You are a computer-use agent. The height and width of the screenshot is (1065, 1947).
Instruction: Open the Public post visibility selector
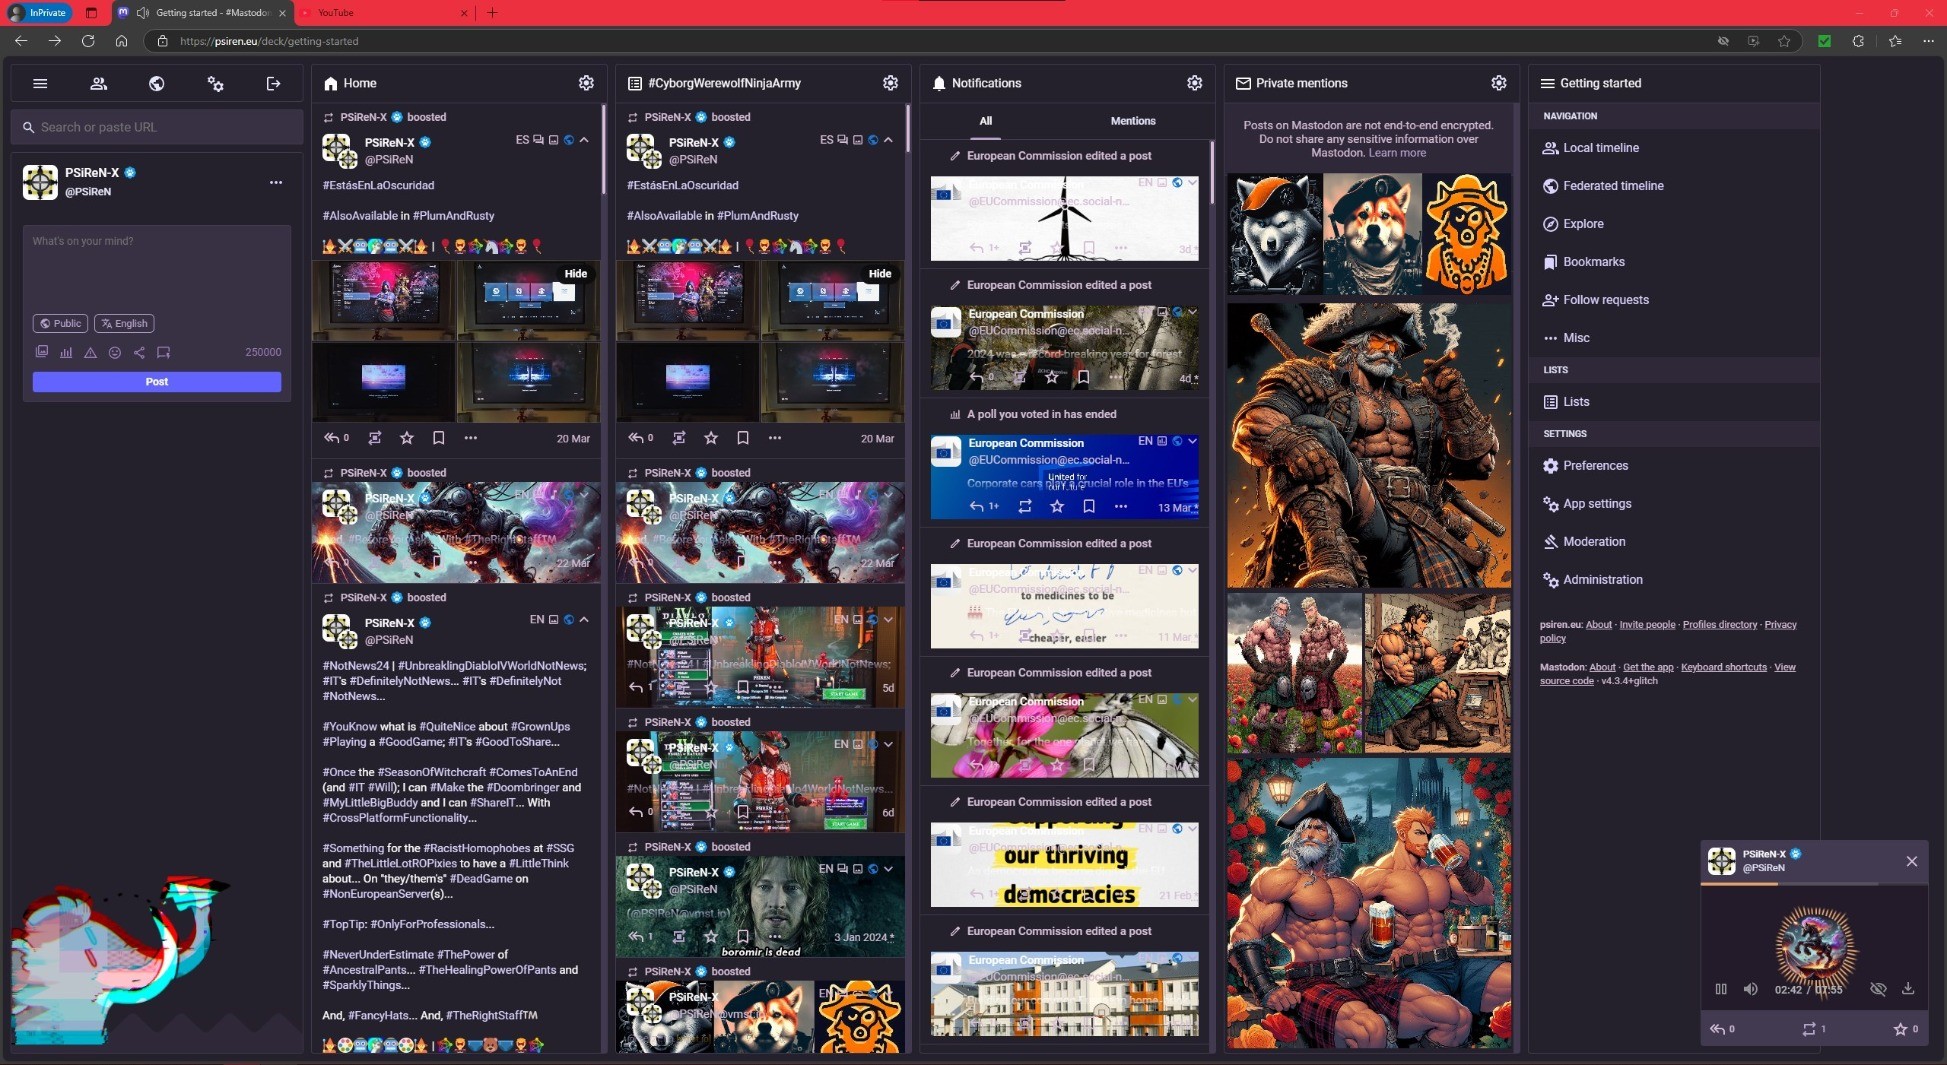click(60, 323)
